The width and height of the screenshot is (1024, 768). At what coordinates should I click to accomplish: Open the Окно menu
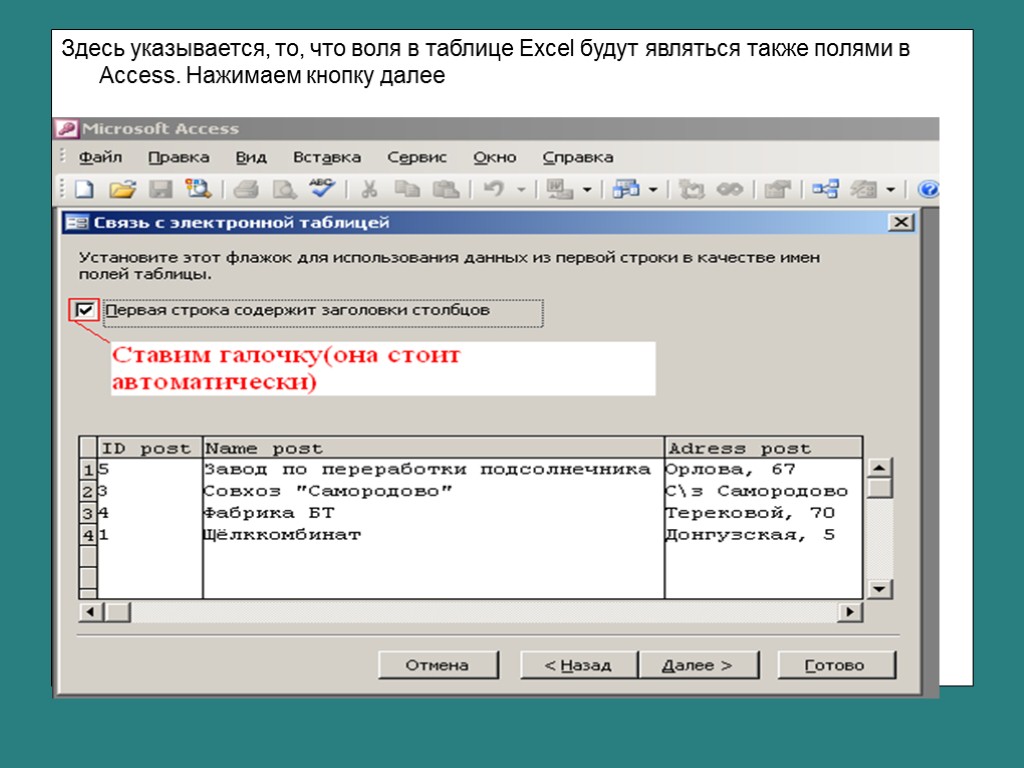494,157
